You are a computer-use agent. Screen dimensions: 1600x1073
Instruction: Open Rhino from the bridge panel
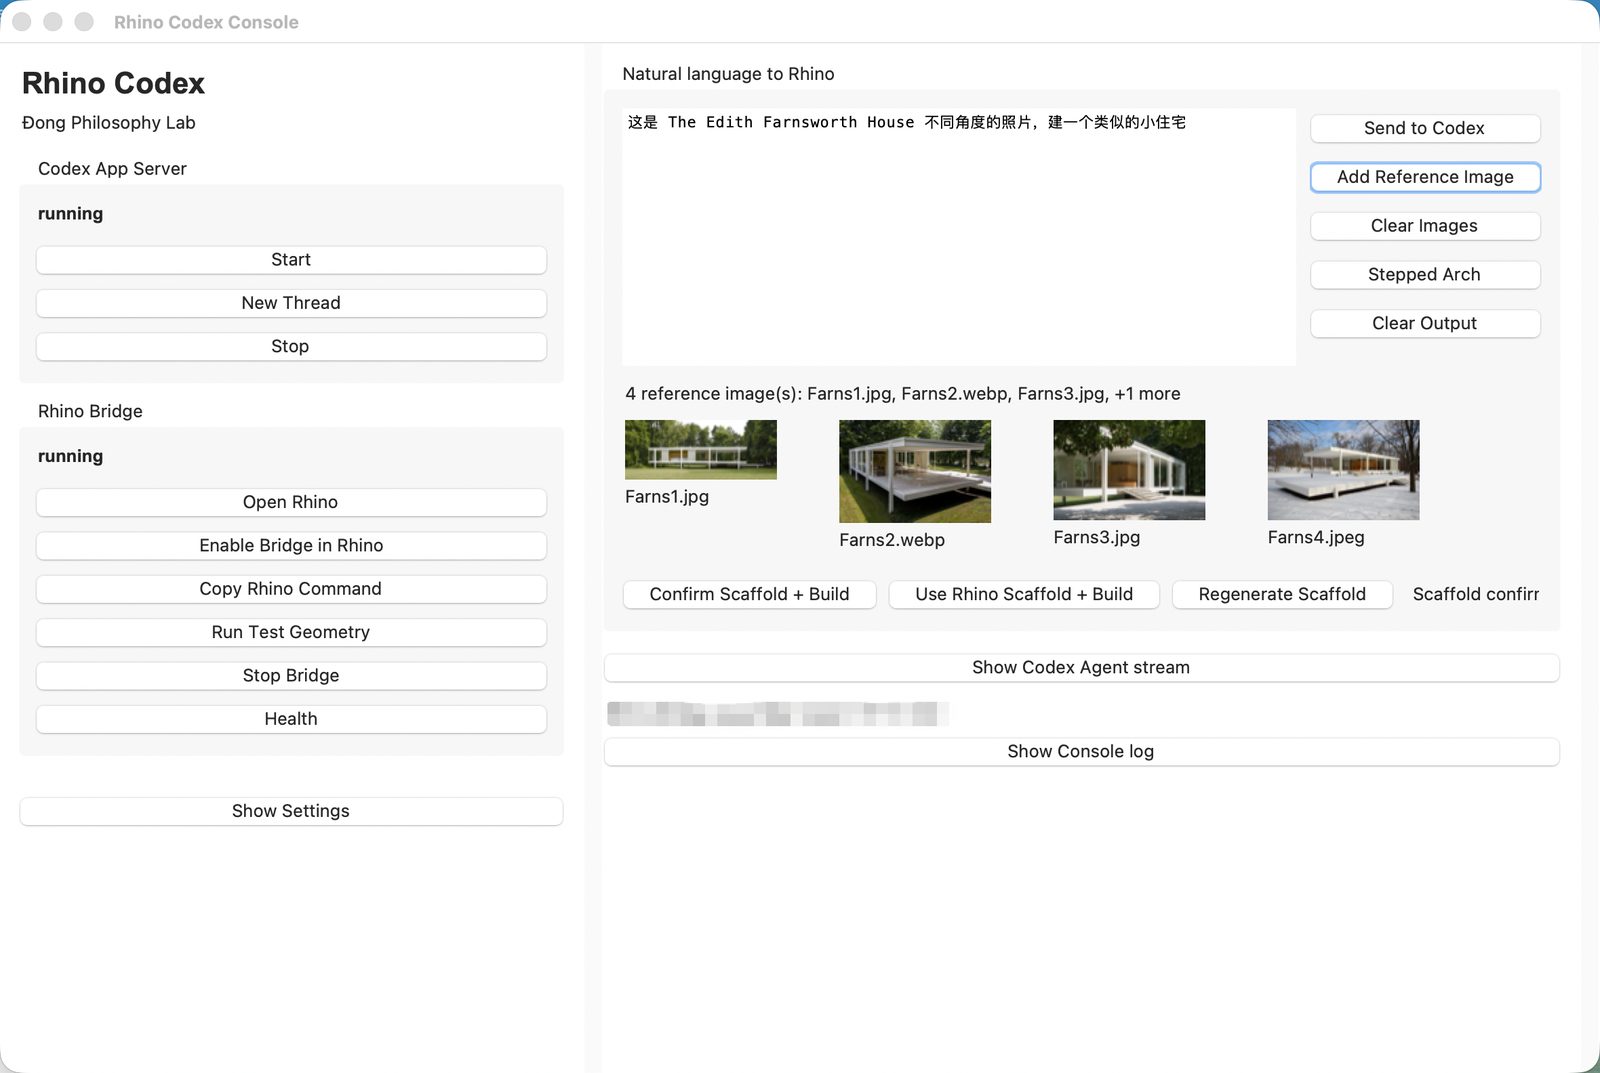point(291,502)
